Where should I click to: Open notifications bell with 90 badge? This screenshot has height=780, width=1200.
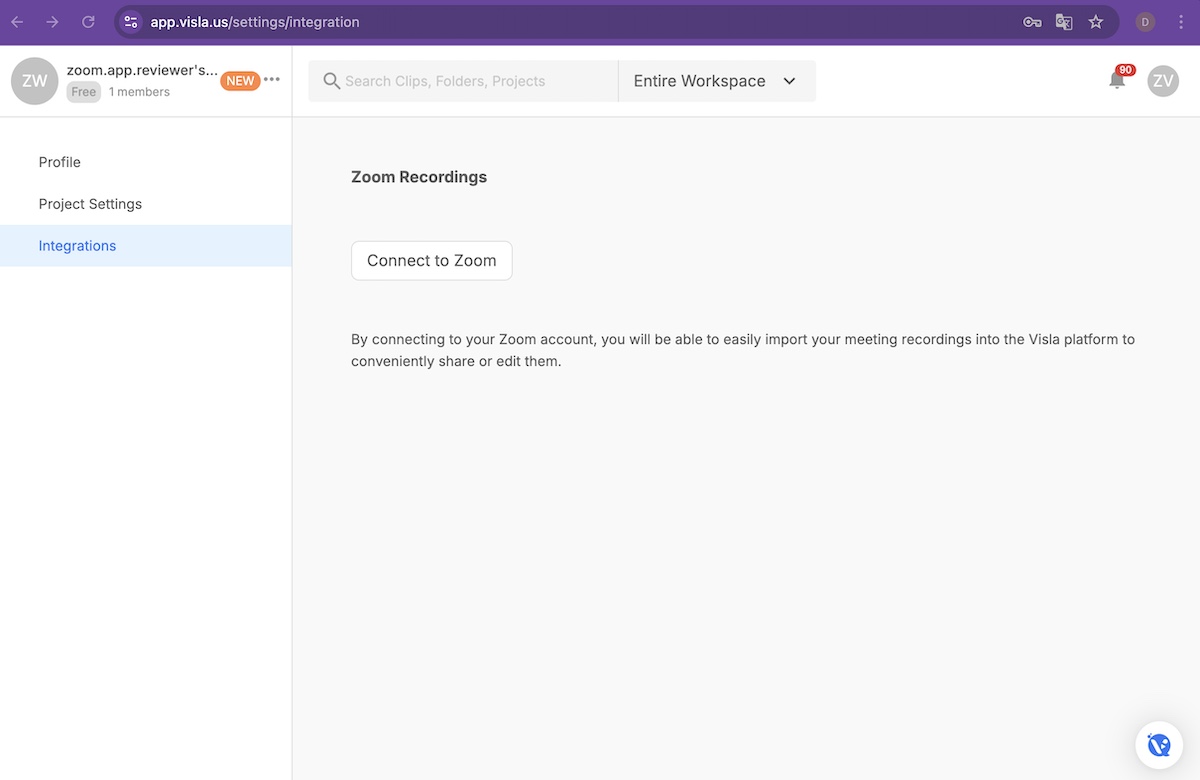pos(1118,79)
